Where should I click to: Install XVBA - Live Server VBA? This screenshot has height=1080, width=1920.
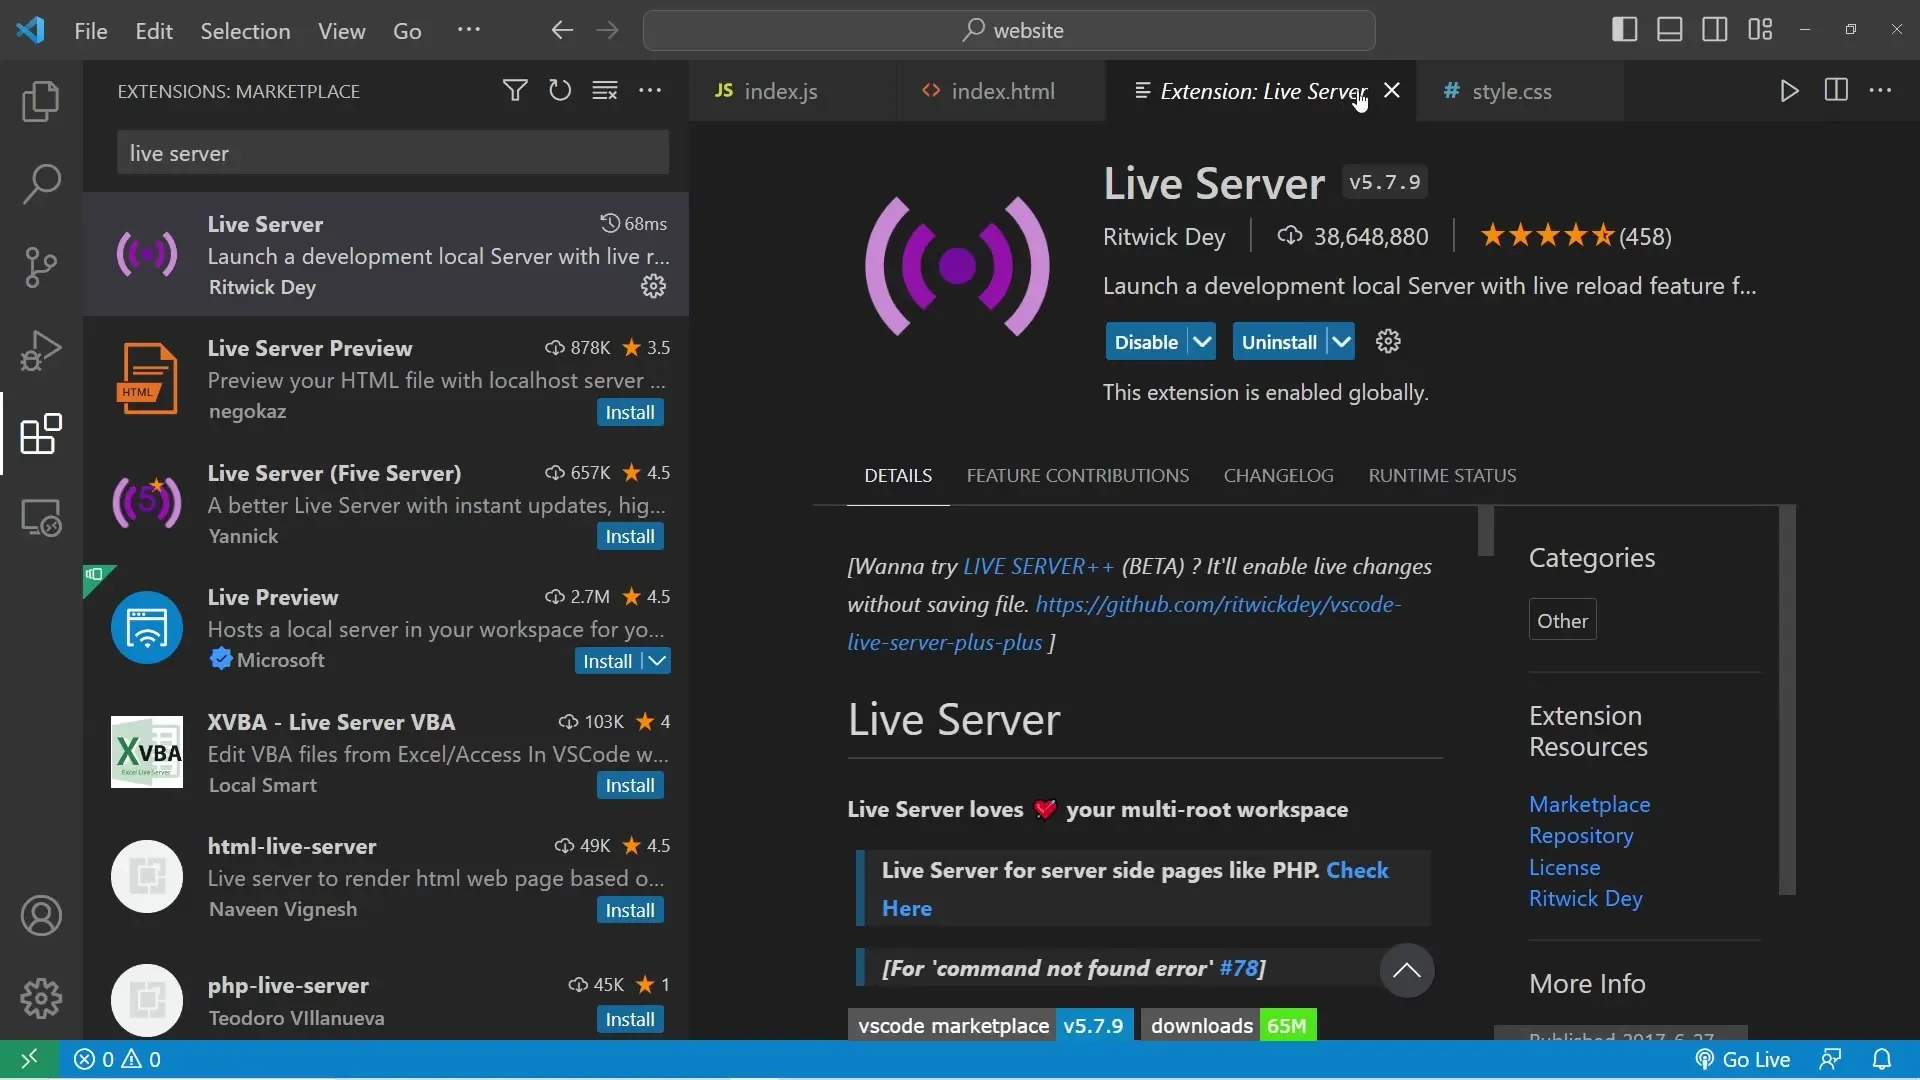tap(630, 786)
